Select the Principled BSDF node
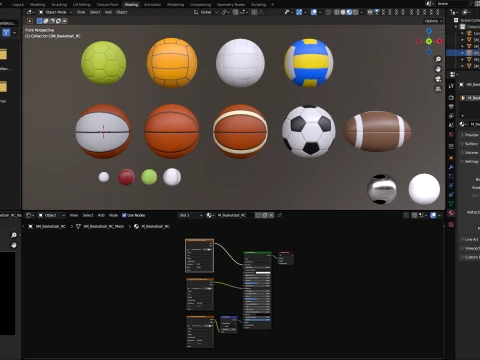 [257, 290]
